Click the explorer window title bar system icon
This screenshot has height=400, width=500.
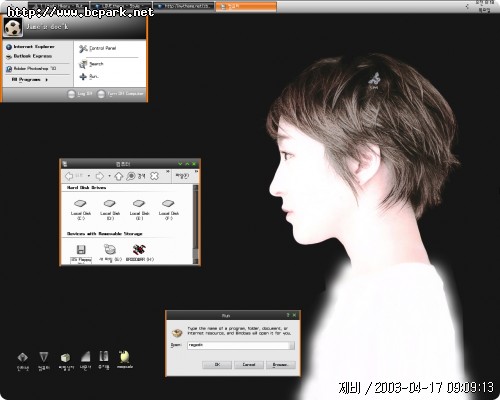(x=65, y=164)
